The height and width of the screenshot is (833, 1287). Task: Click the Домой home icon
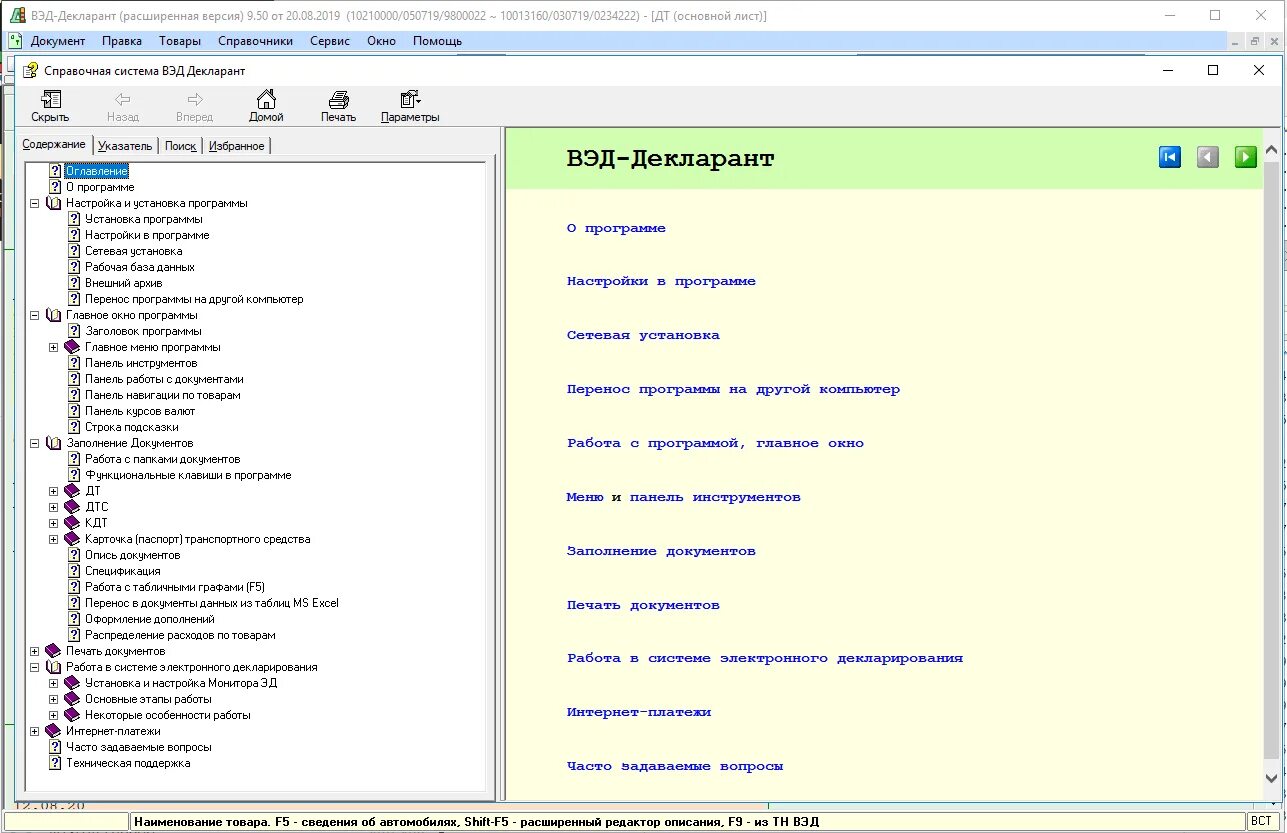coord(266,99)
